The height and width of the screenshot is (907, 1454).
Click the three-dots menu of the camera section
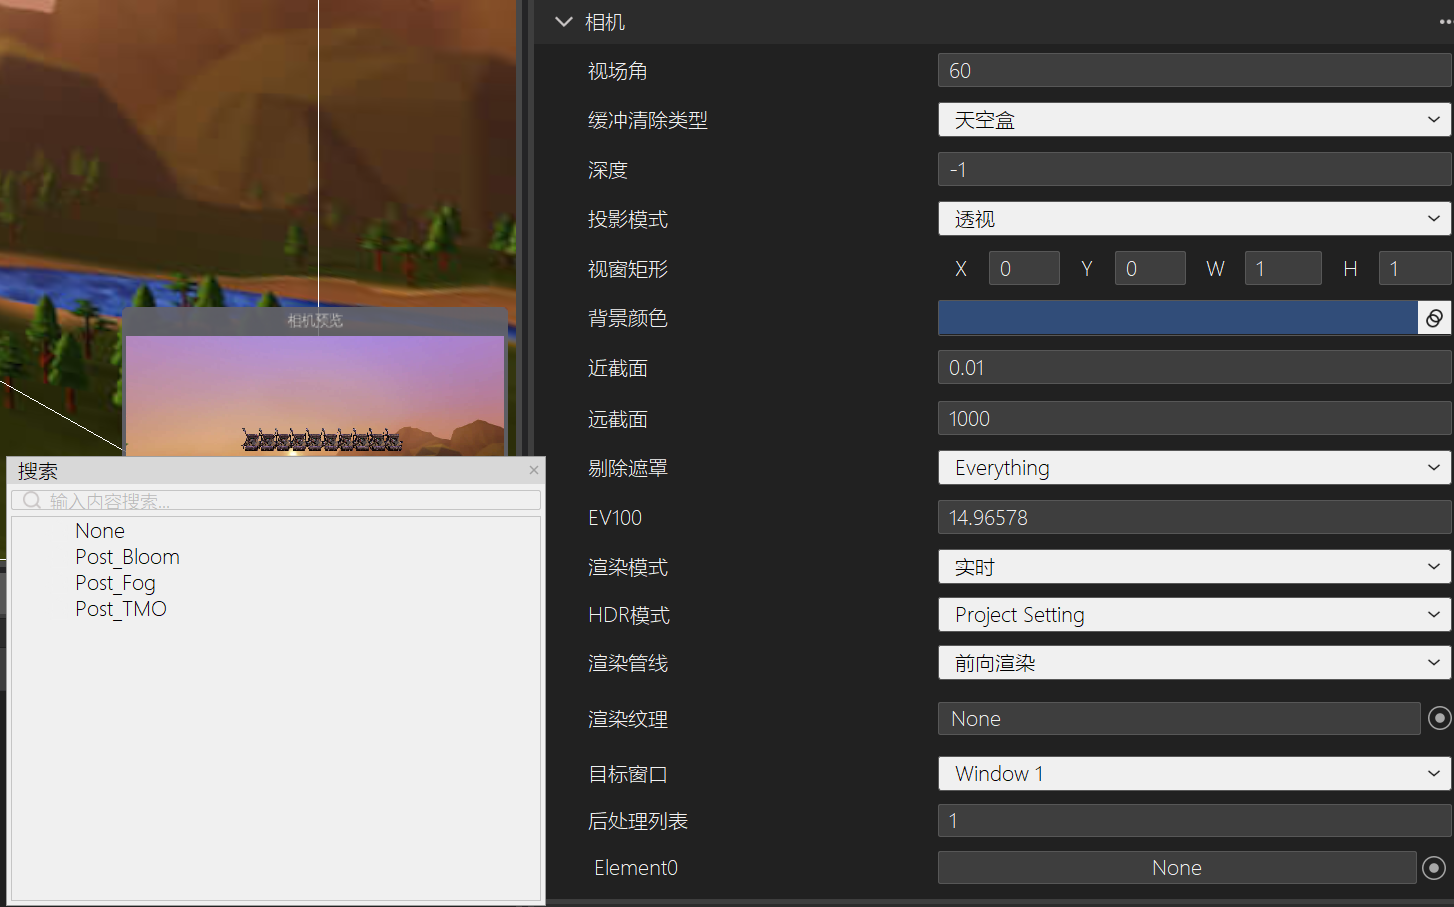tap(1446, 22)
